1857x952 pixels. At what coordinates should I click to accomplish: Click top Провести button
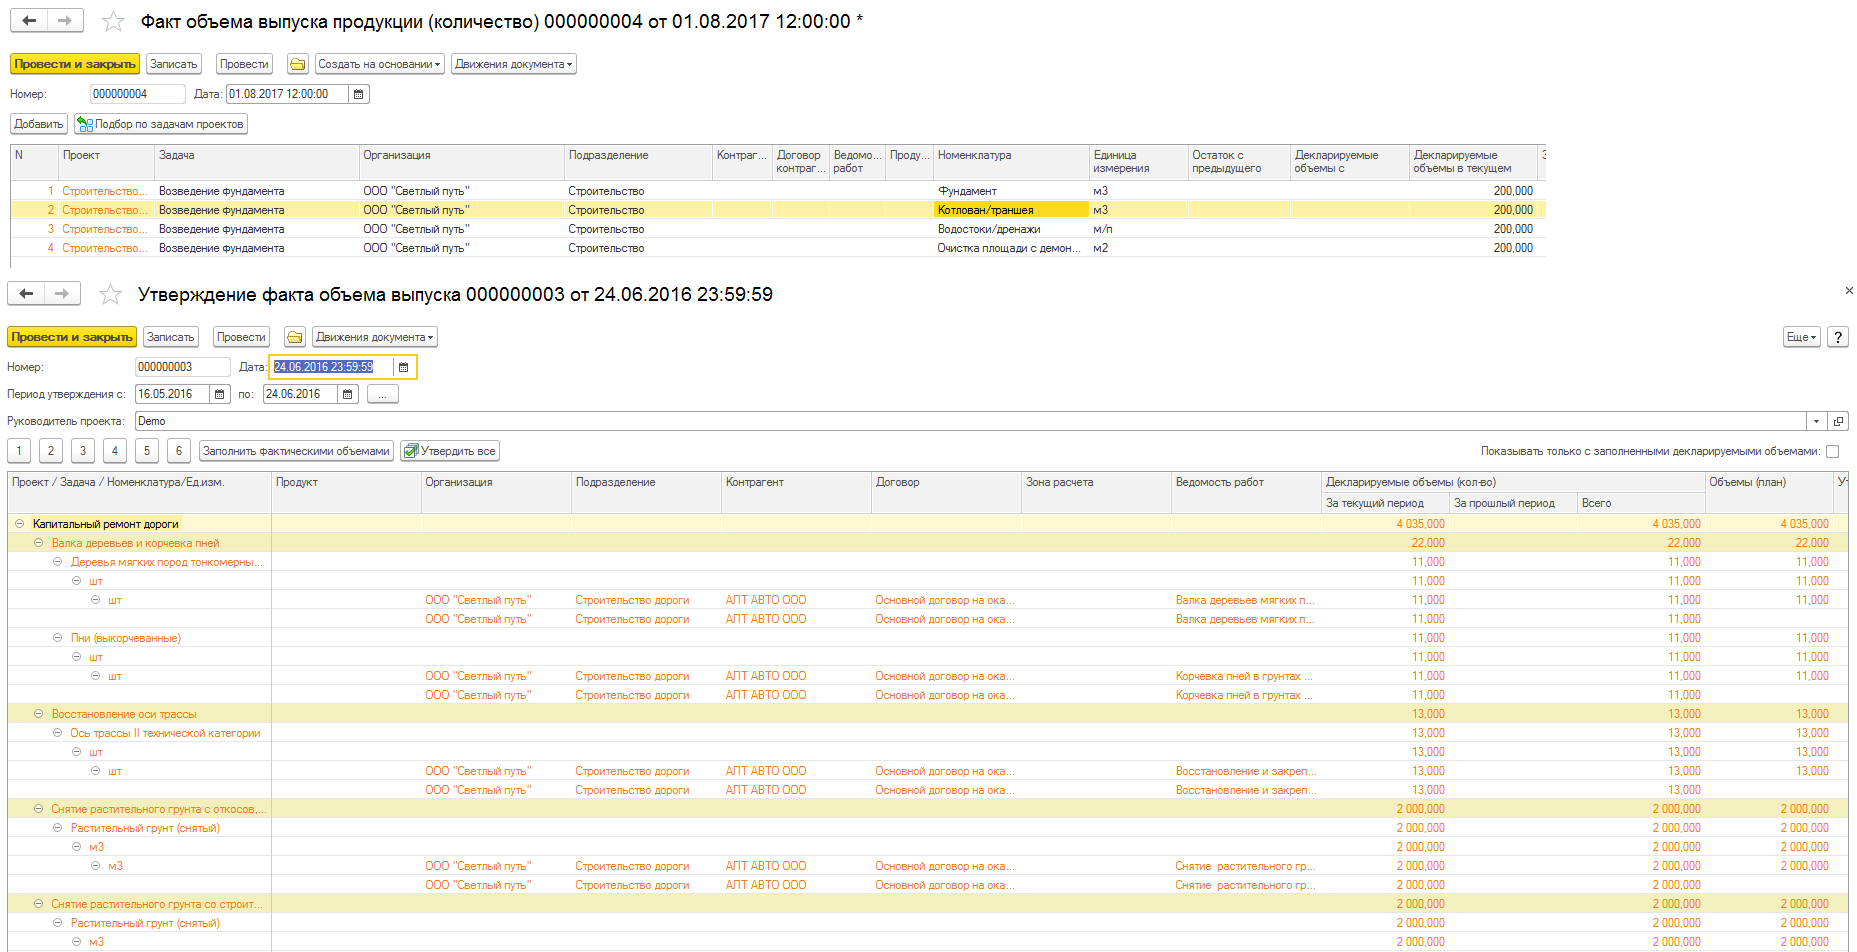coord(244,64)
